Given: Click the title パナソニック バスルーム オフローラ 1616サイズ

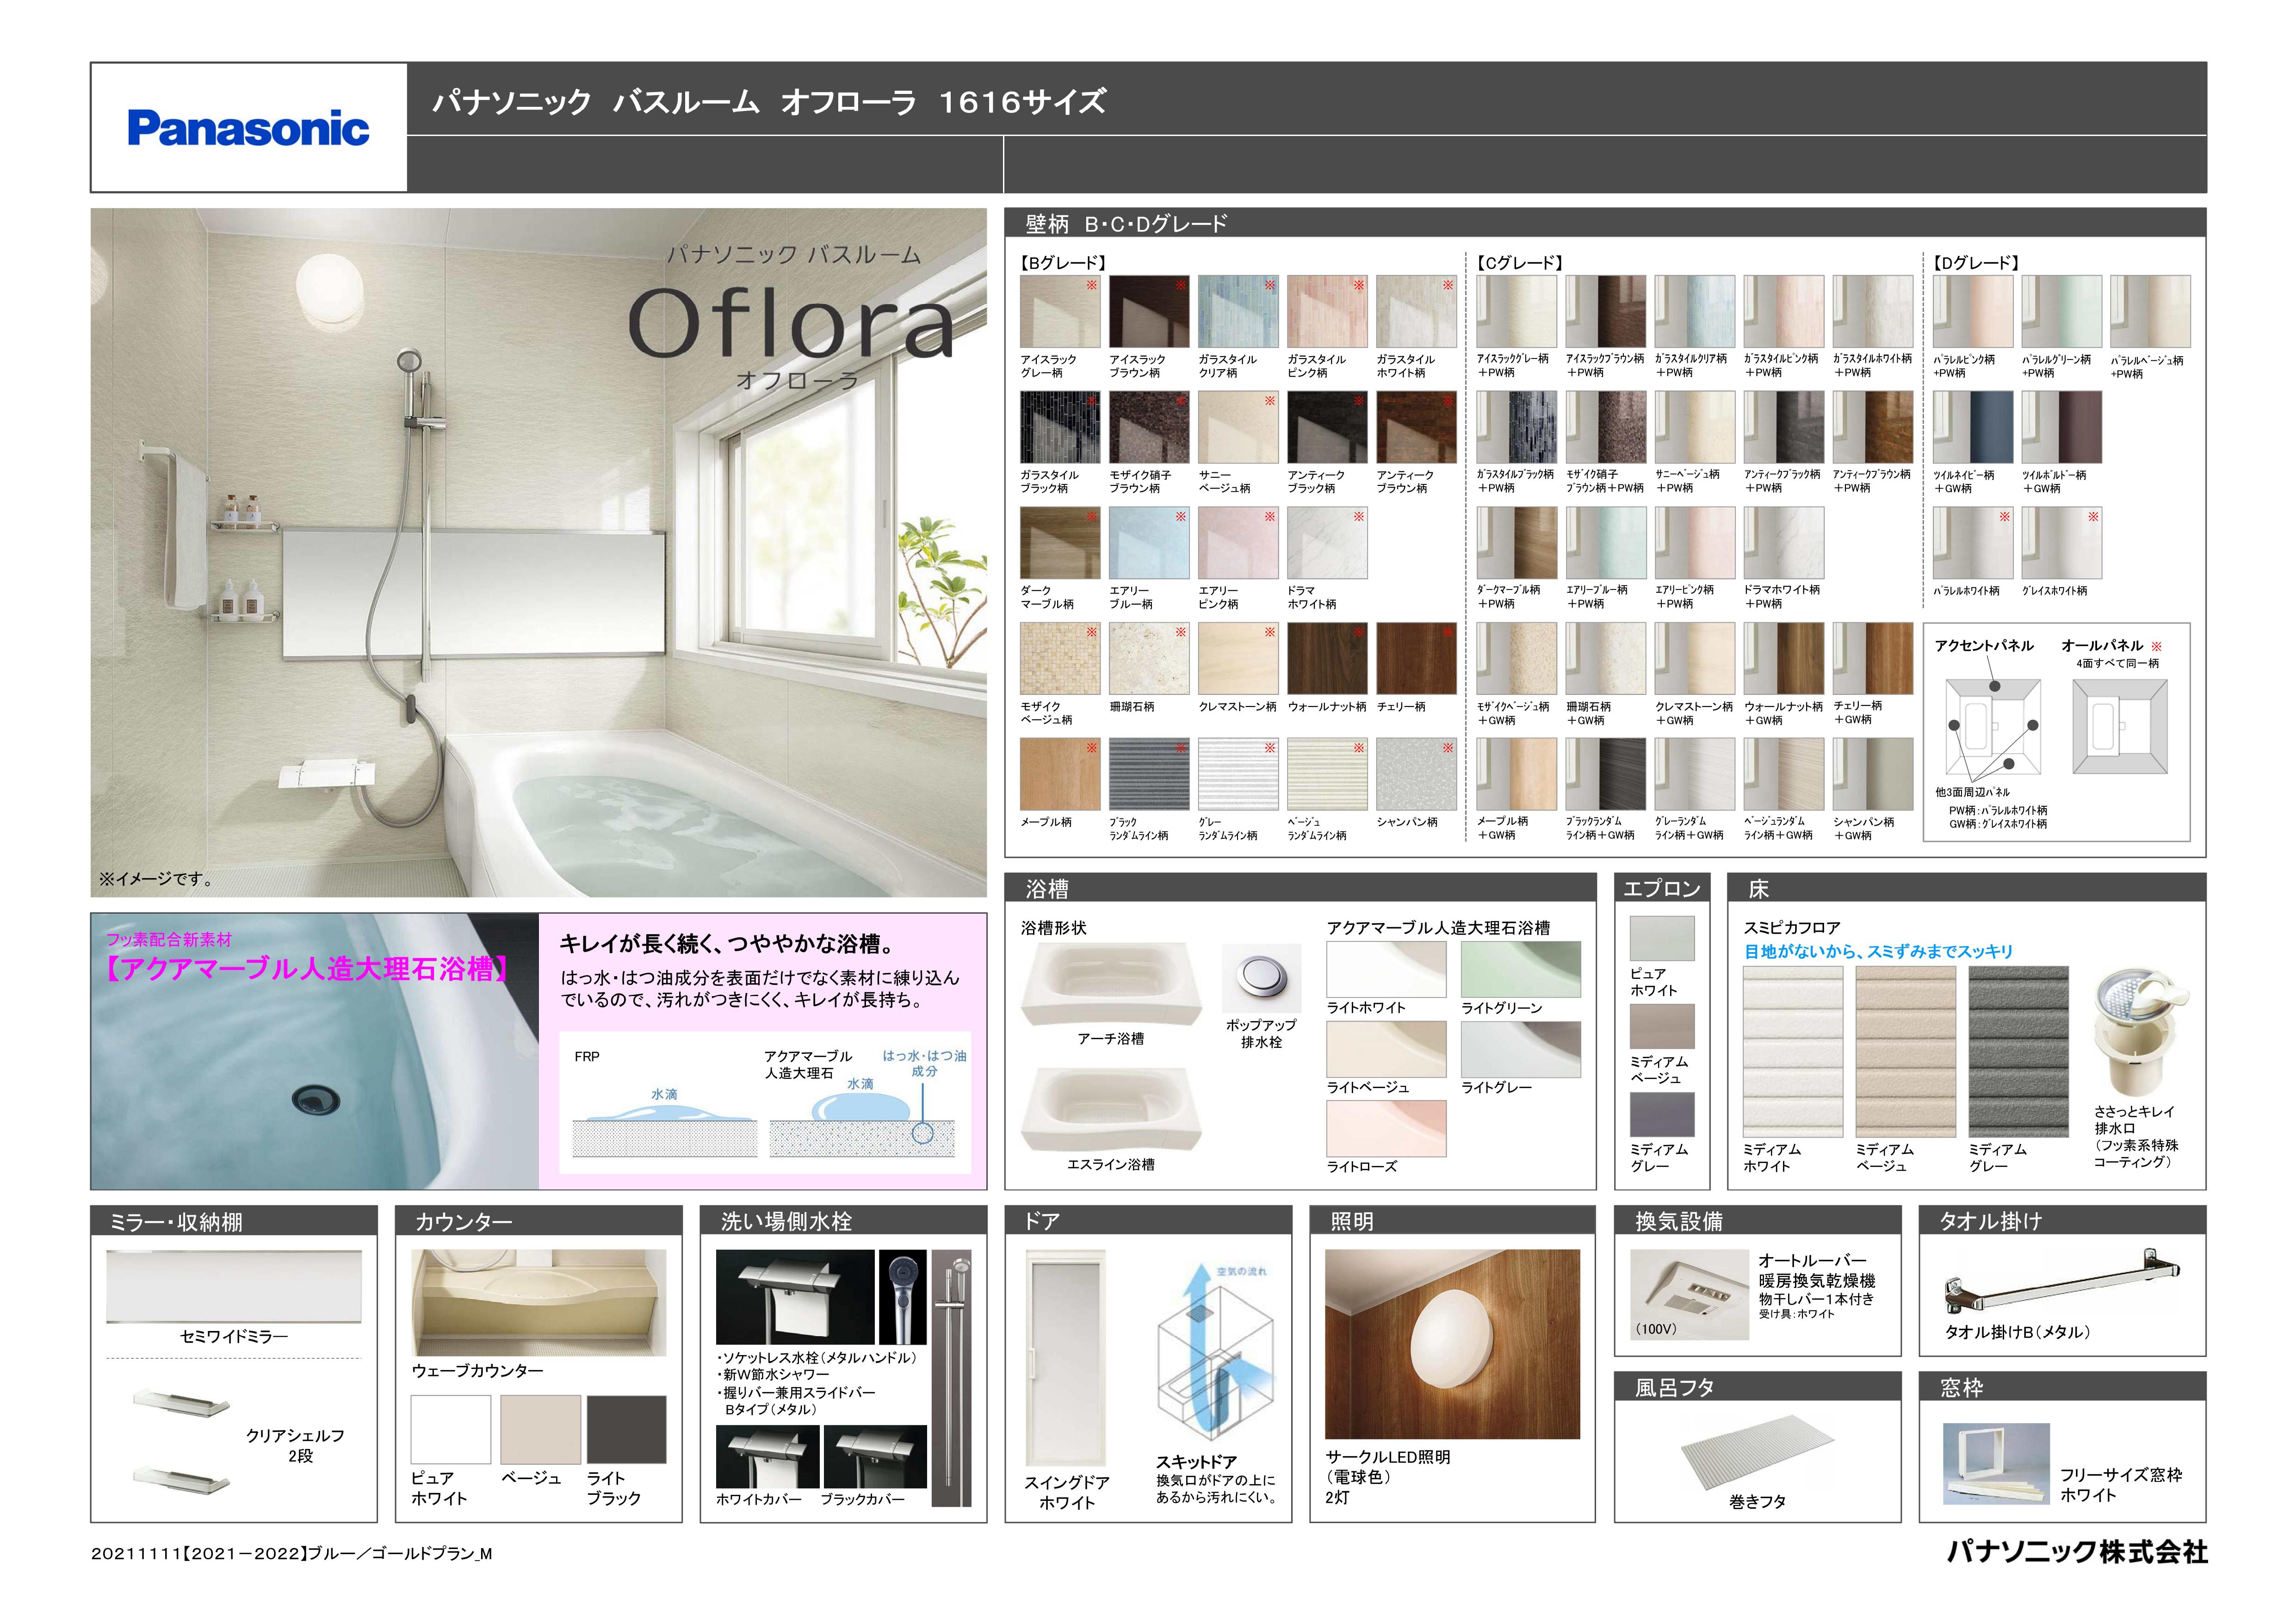Looking at the screenshot, I should (x=769, y=101).
